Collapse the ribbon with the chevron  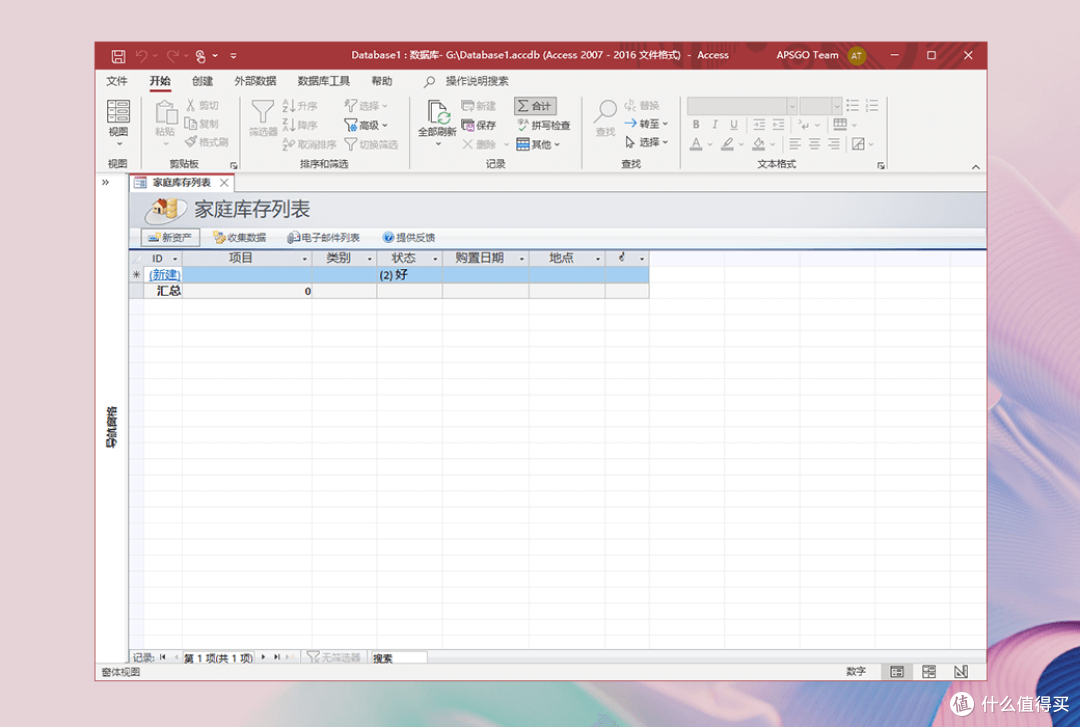[x=975, y=167]
